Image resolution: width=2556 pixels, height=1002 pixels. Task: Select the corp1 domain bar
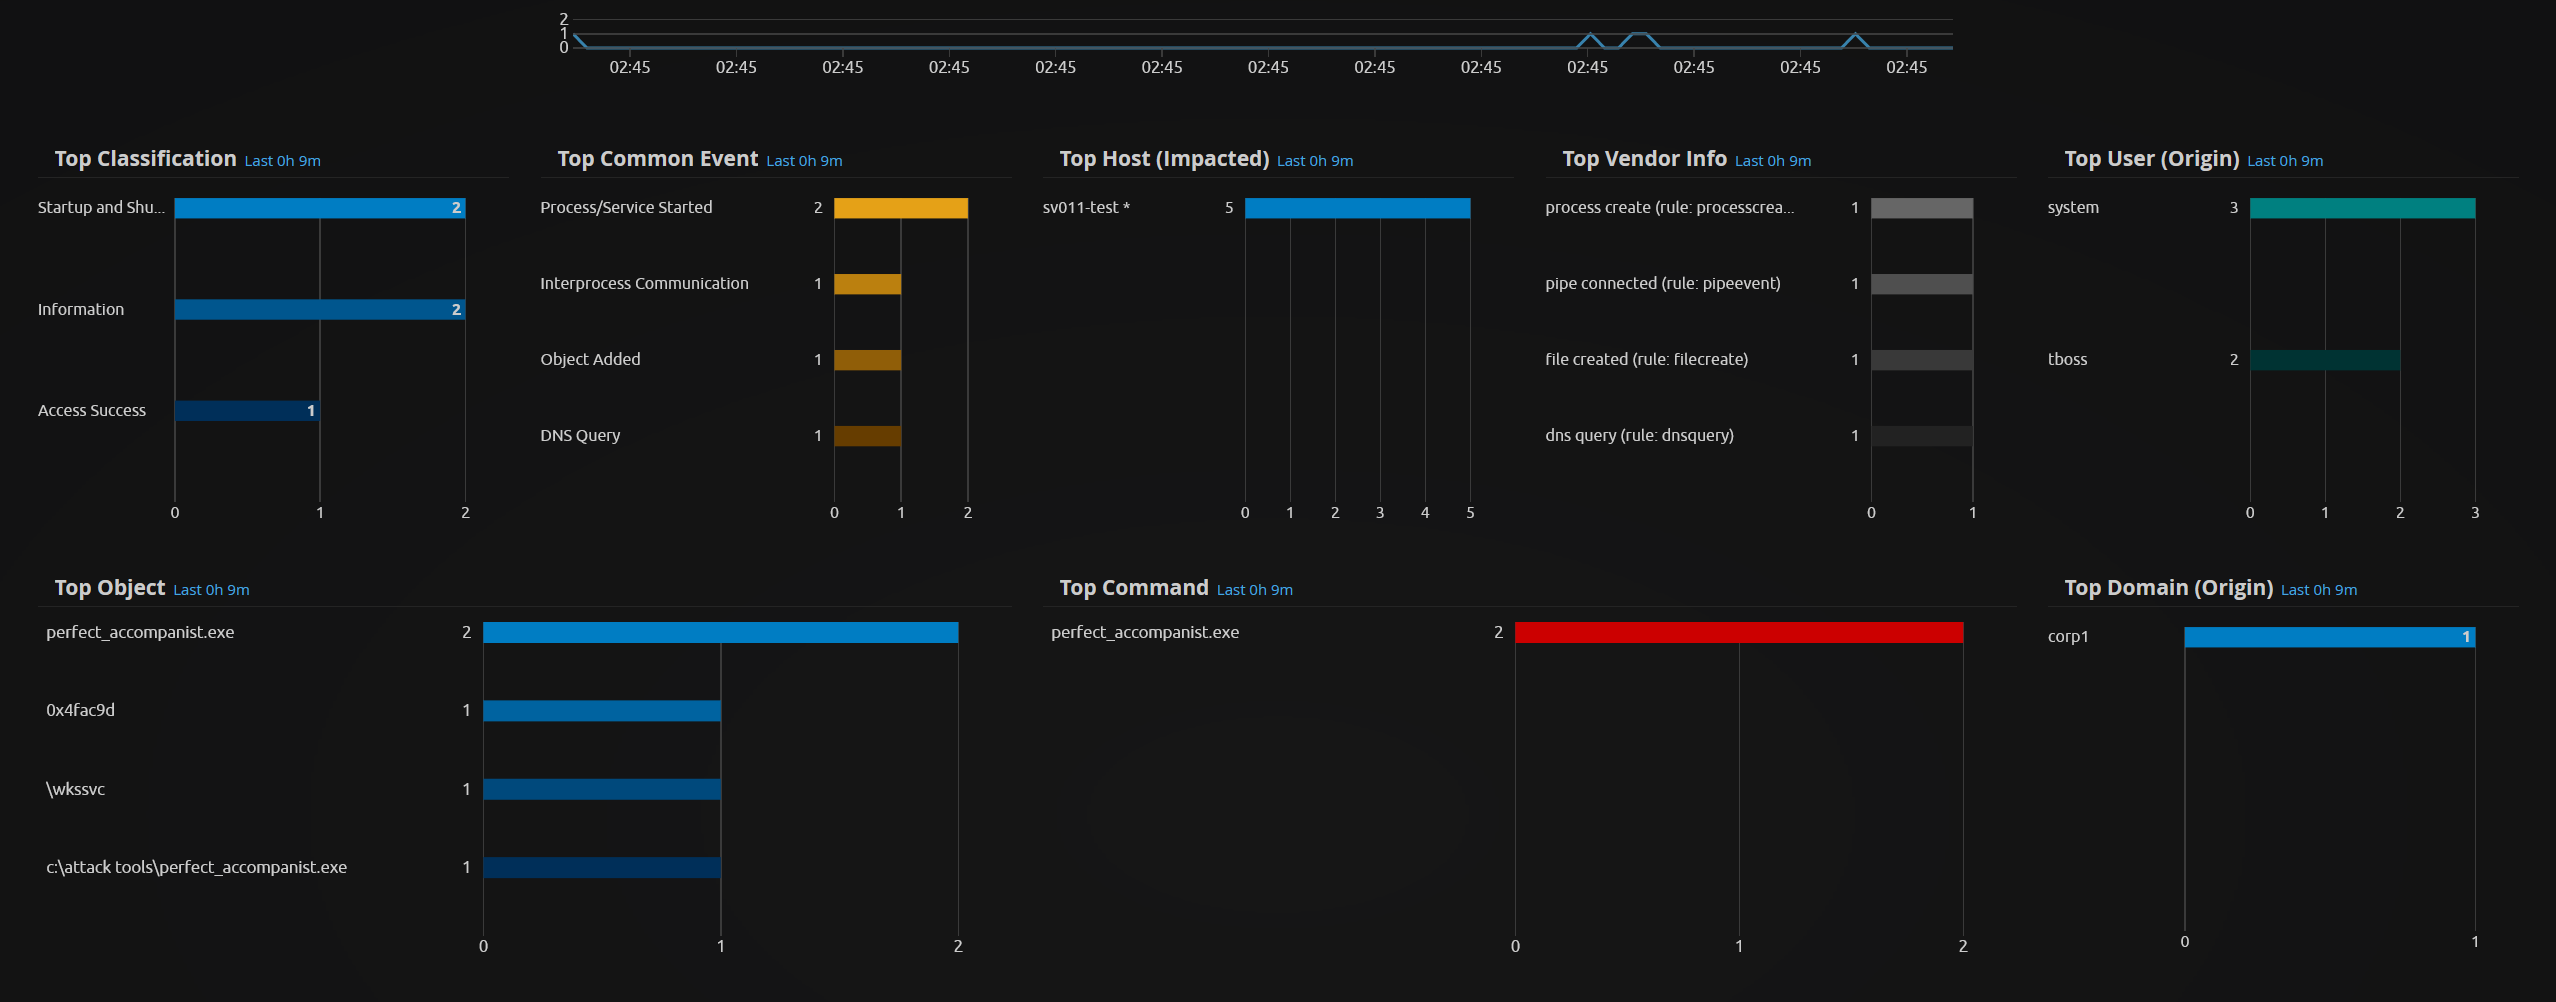2329,637
